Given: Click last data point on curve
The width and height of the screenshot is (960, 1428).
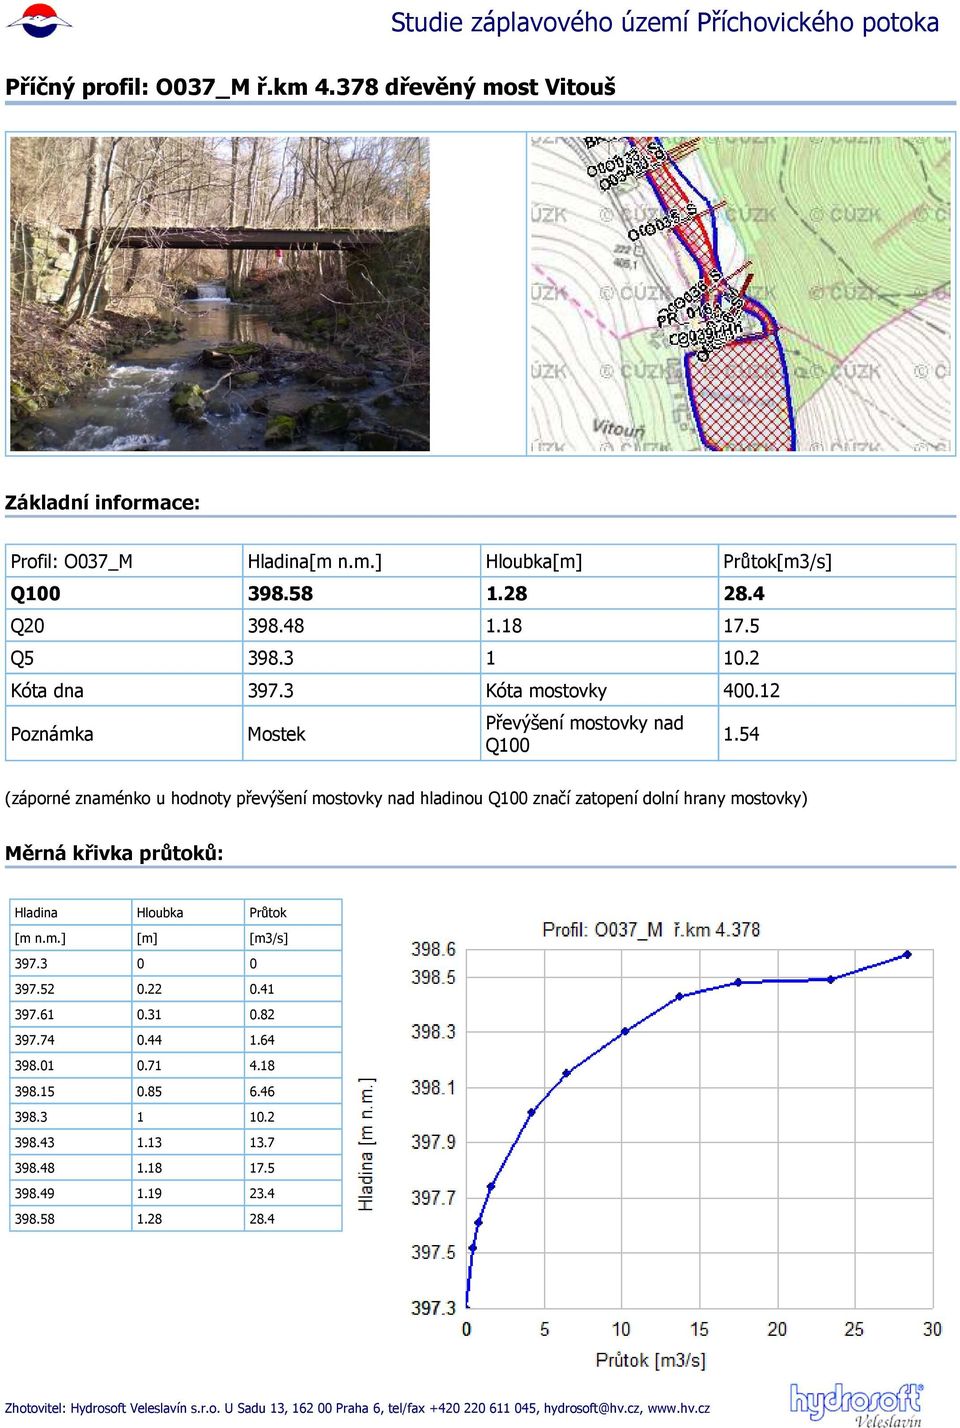Looking at the screenshot, I should pyautogui.click(x=907, y=955).
